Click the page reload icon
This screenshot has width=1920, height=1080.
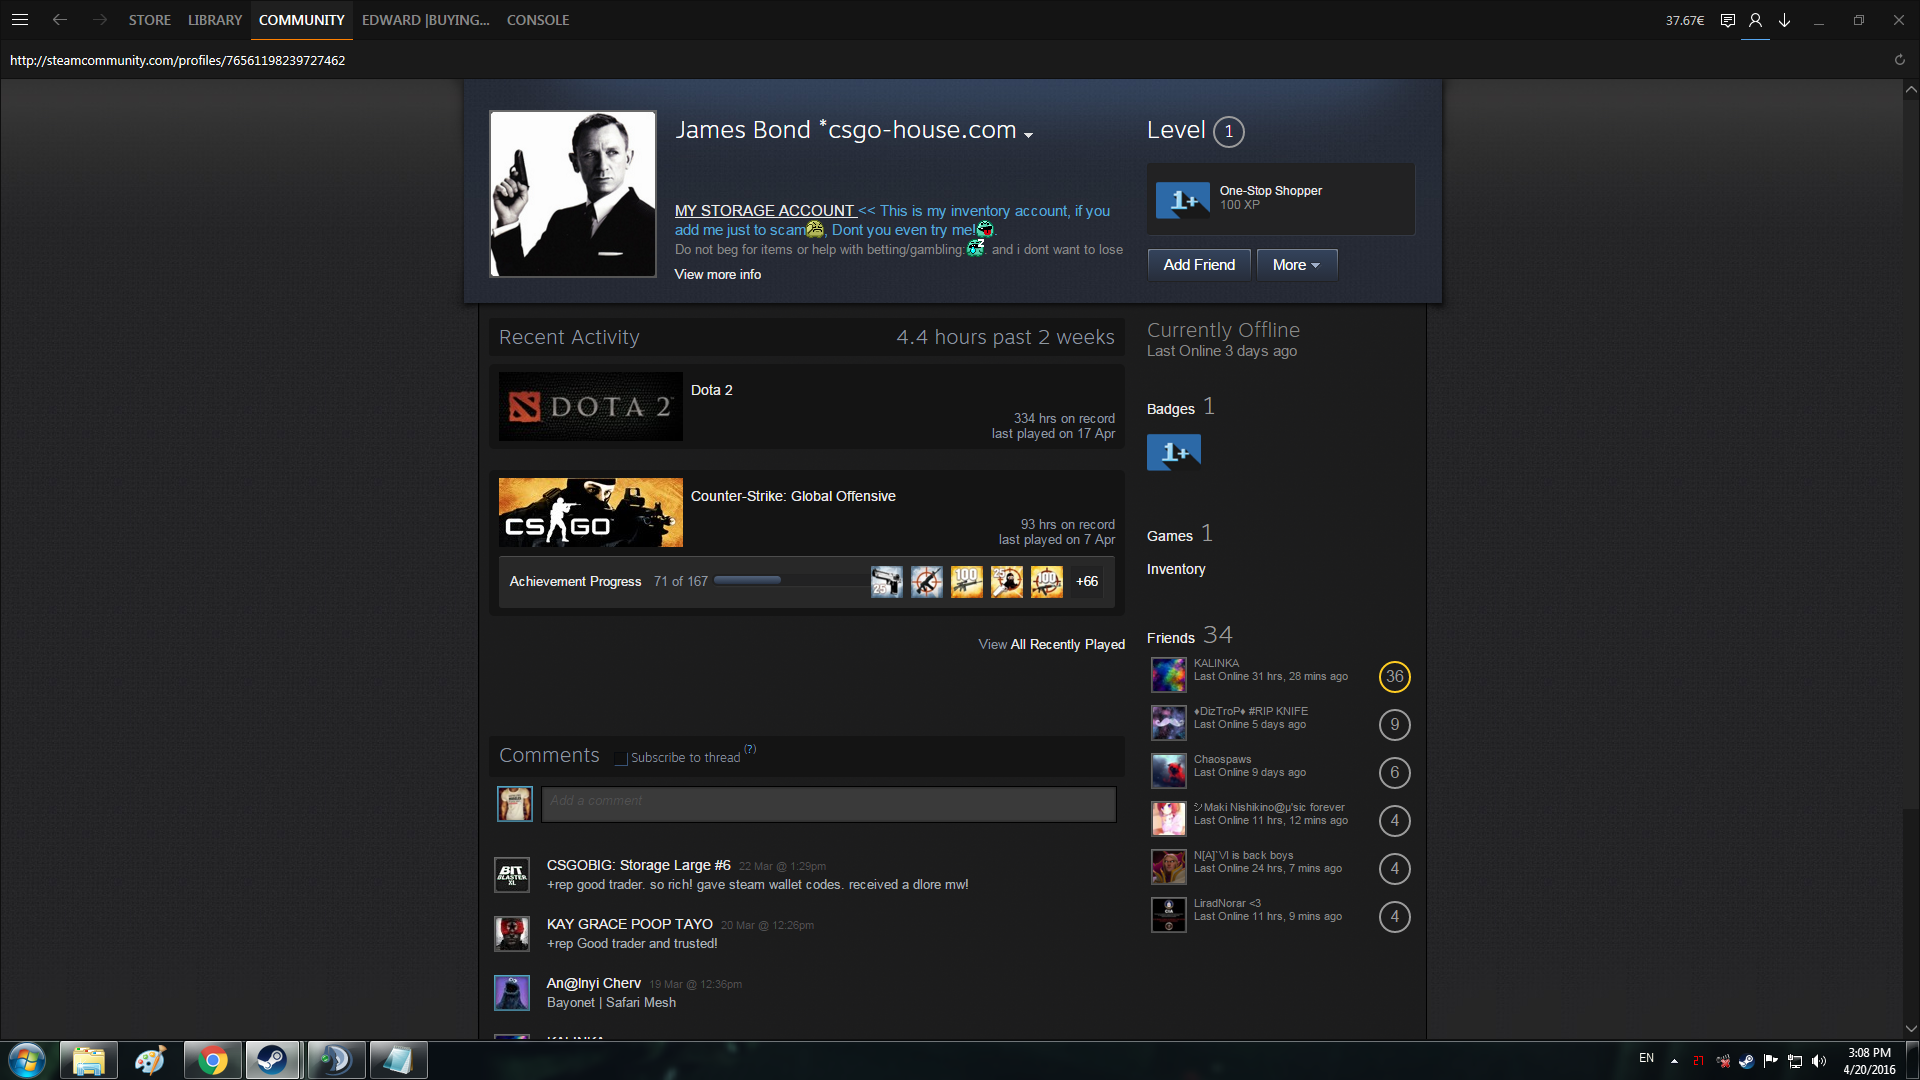pyautogui.click(x=1899, y=60)
